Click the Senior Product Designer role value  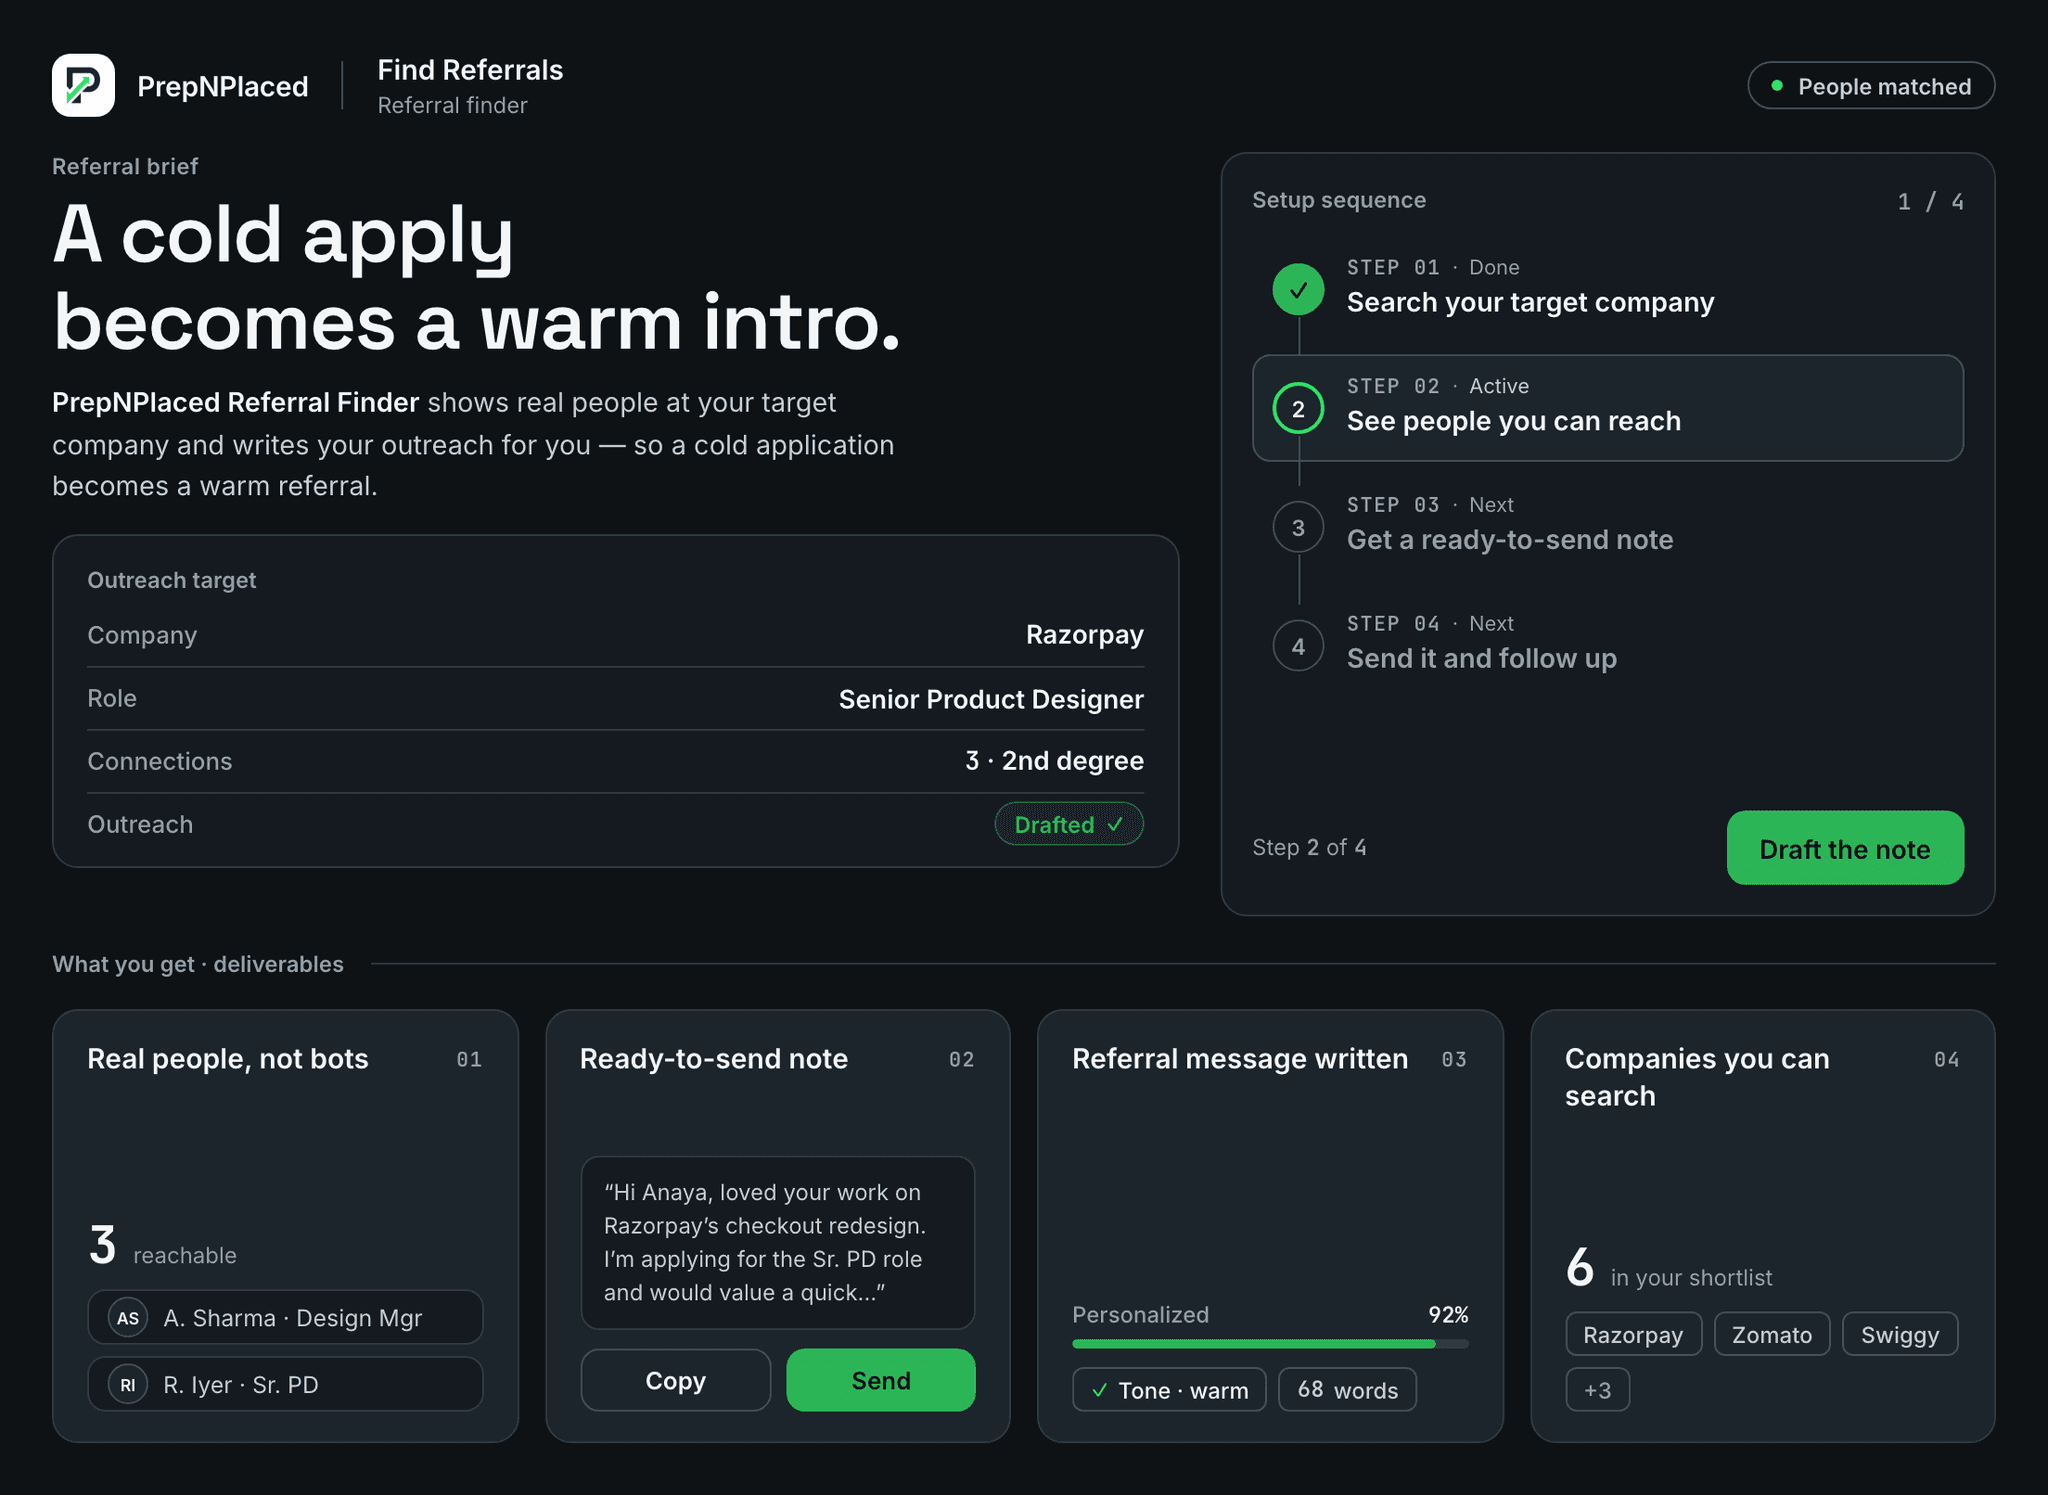tap(991, 699)
